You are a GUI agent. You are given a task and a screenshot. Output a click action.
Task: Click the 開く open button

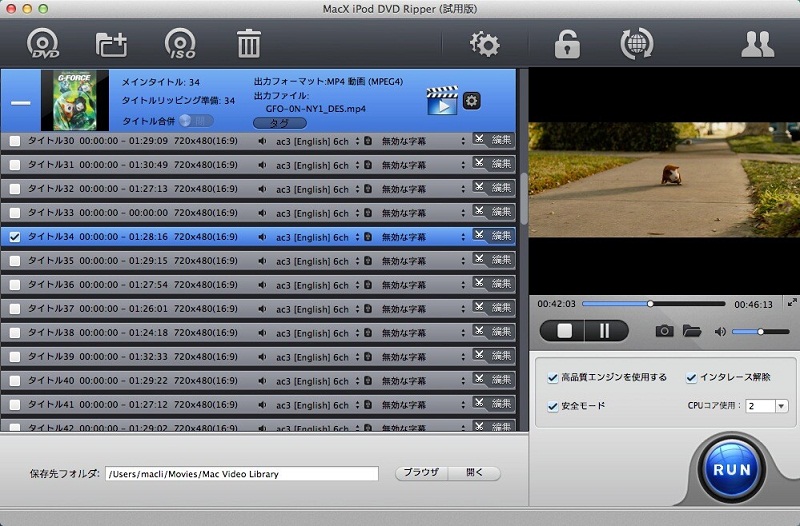coord(474,473)
